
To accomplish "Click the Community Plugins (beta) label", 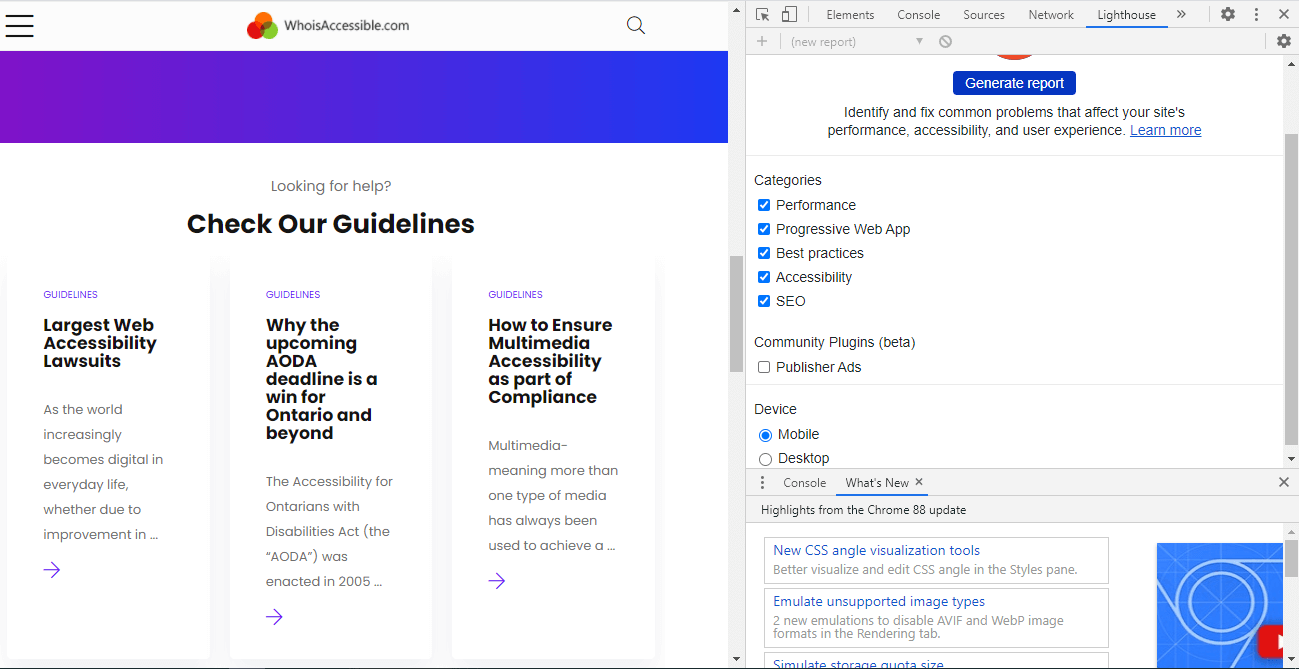I will coord(834,342).
